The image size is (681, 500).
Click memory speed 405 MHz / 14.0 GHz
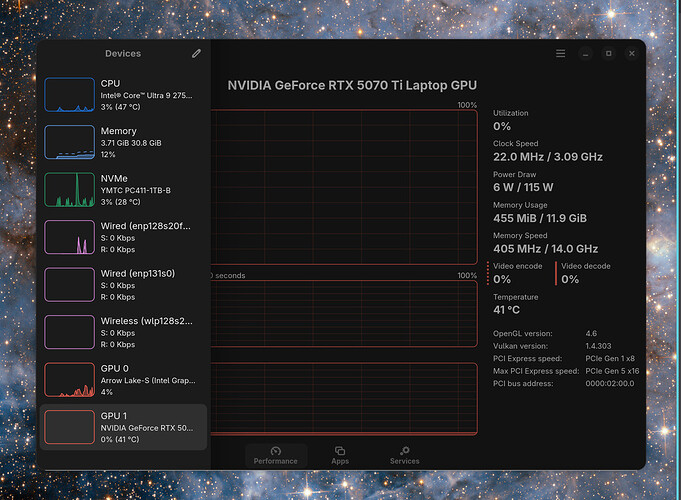click(545, 248)
